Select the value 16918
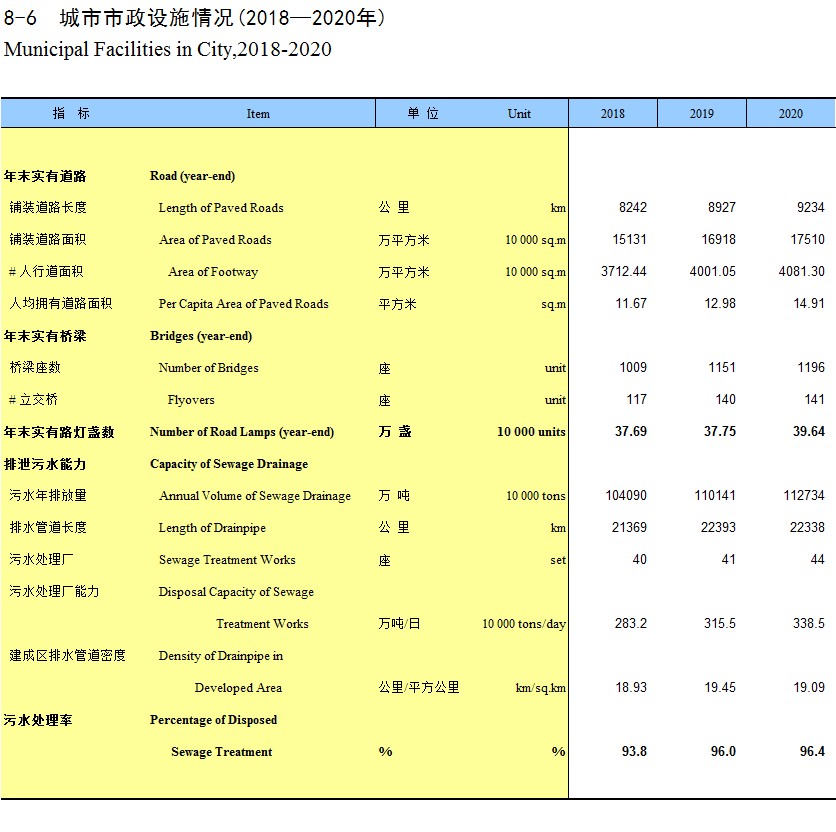The image size is (836, 832). (x=719, y=239)
